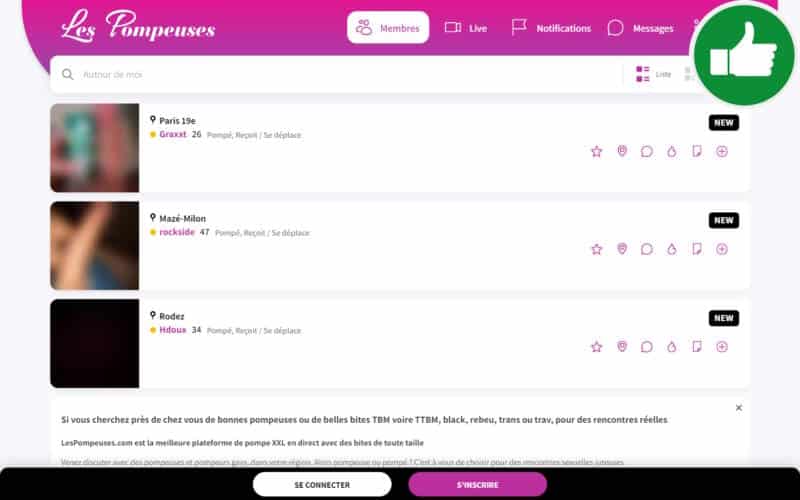Open rockside's profile thumbnail

(x=95, y=246)
